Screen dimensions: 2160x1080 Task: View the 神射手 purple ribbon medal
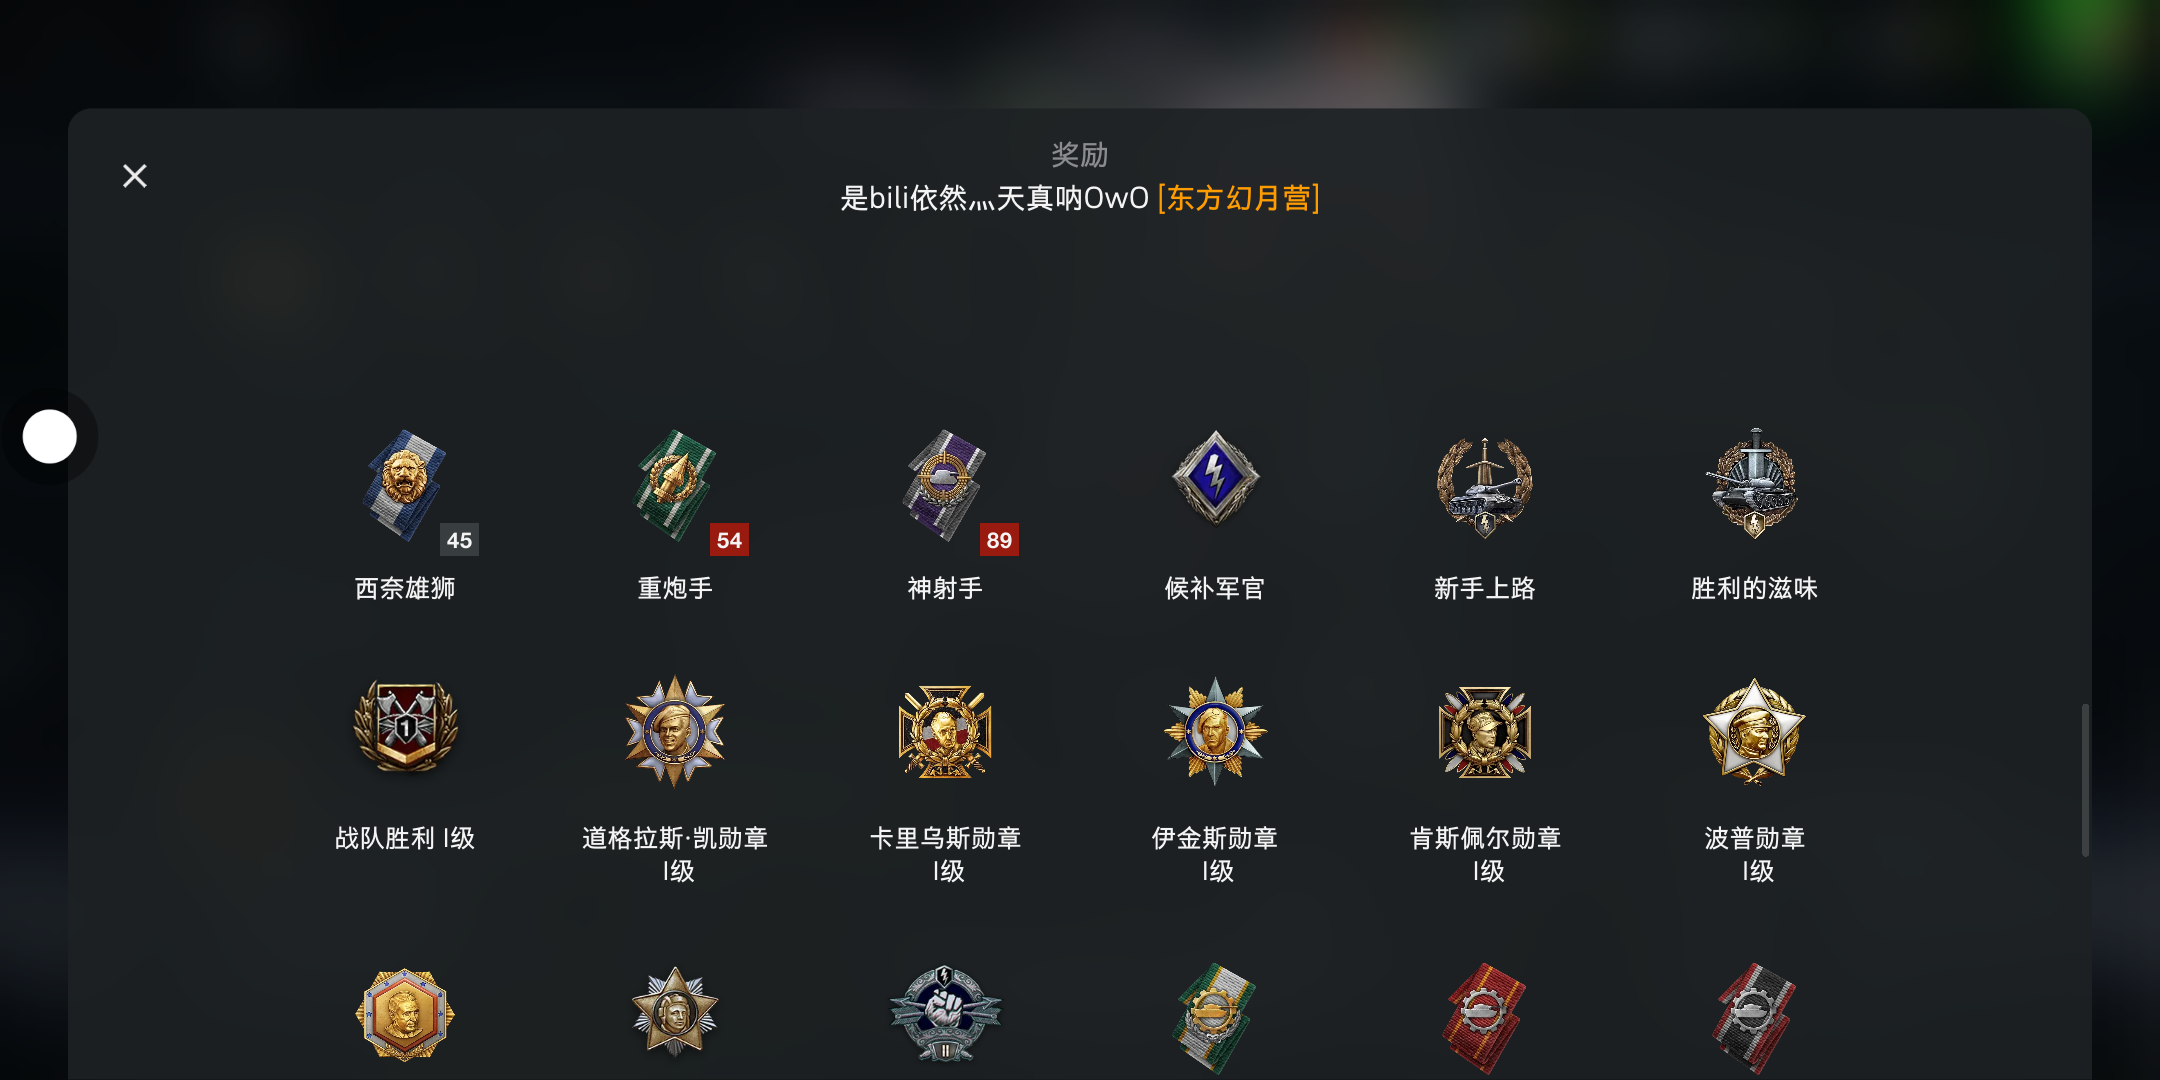[x=945, y=486]
